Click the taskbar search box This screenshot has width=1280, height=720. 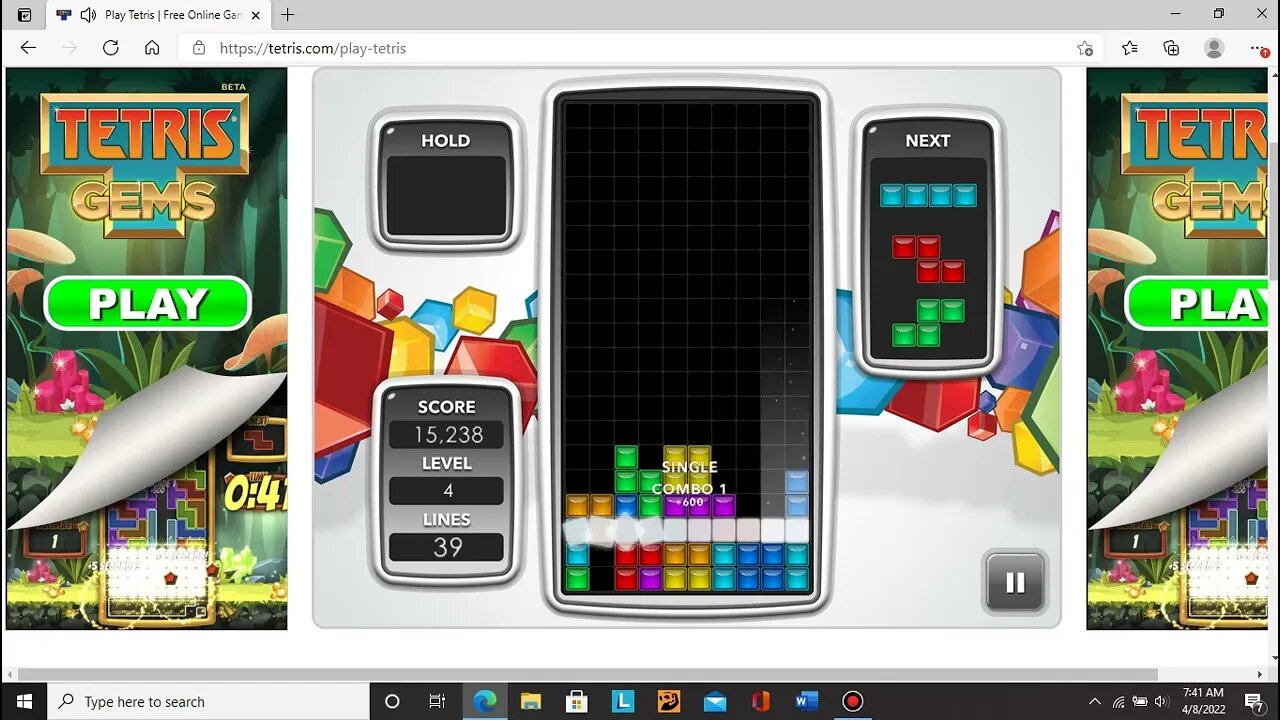coord(209,701)
